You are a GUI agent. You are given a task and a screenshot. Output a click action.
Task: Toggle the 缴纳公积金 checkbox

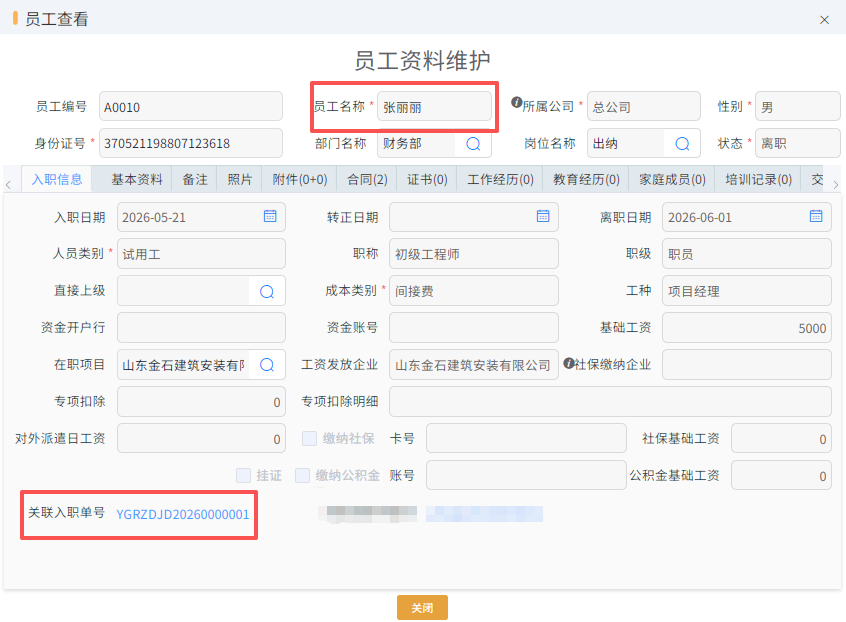click(x=302, y=475)
